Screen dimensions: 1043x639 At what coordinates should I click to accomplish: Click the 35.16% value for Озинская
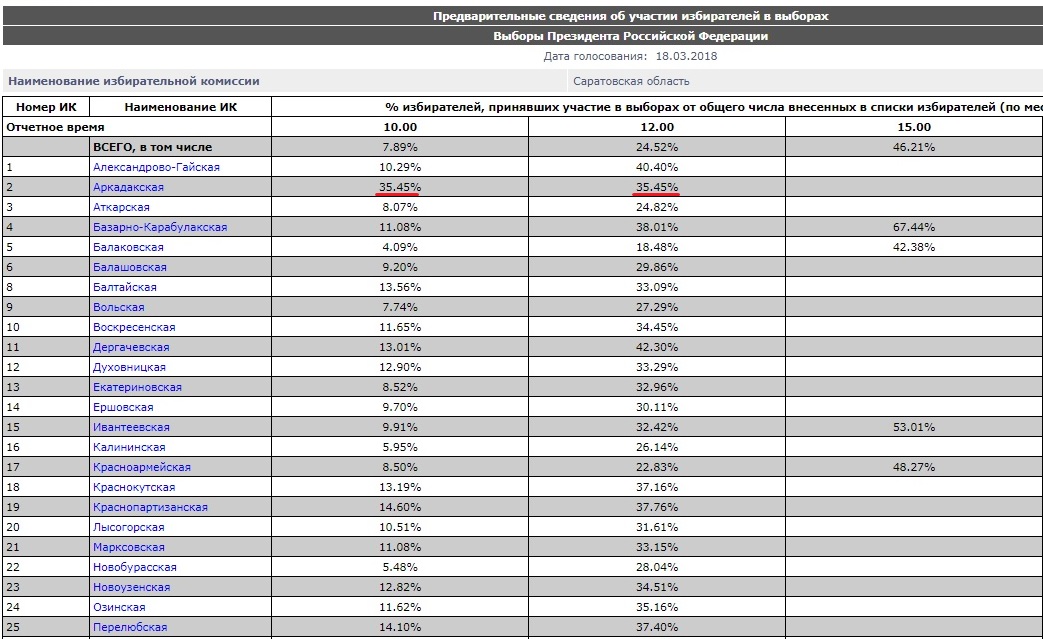657,606
